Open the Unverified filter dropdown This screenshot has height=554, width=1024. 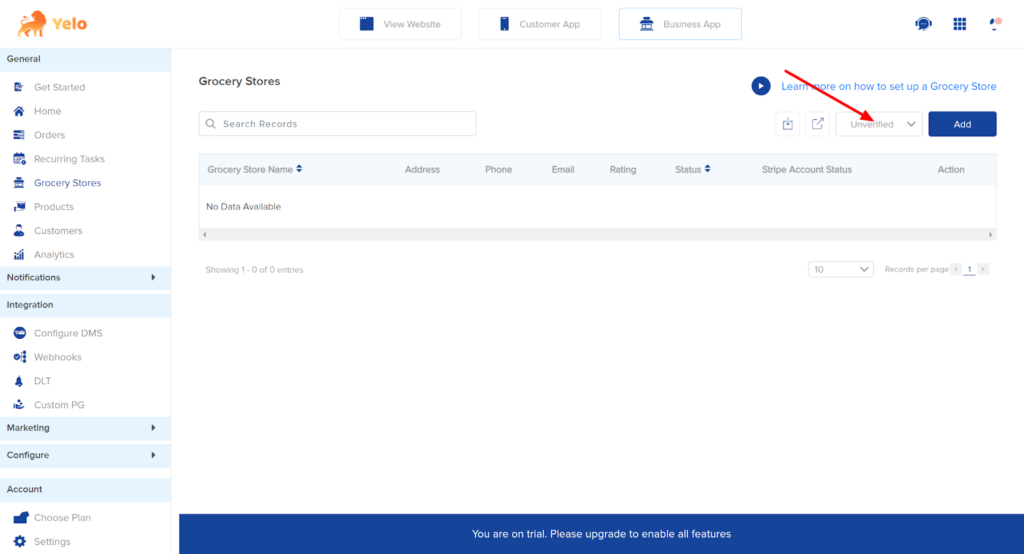pyautogui.click(x=879, y=124)
